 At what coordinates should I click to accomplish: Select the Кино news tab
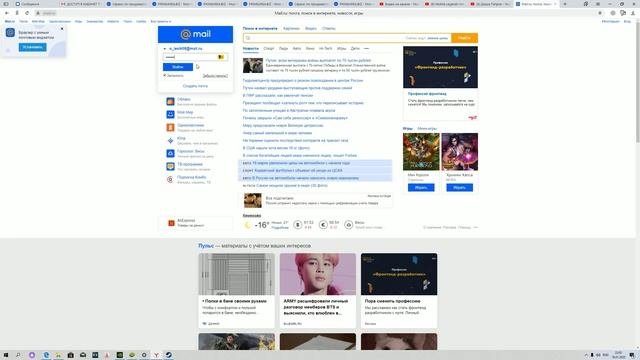[310, 49]
